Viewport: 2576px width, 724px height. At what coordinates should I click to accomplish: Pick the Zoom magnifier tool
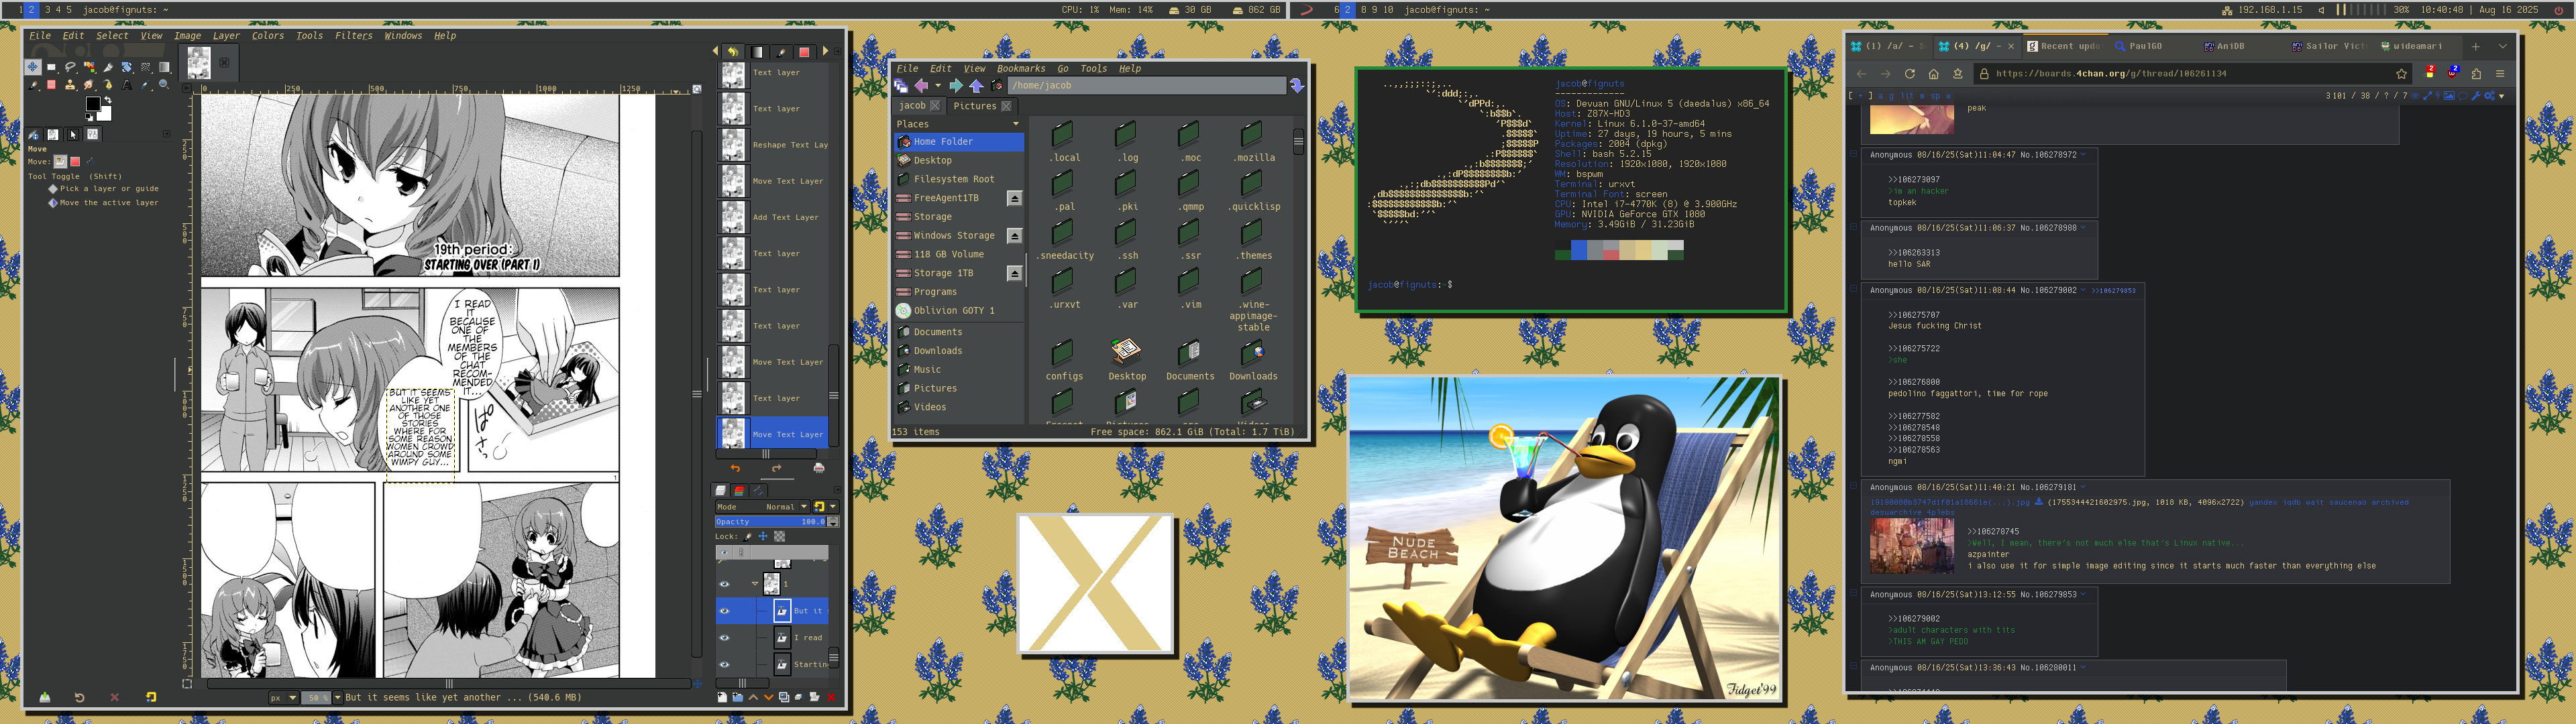tap(164, 85)
